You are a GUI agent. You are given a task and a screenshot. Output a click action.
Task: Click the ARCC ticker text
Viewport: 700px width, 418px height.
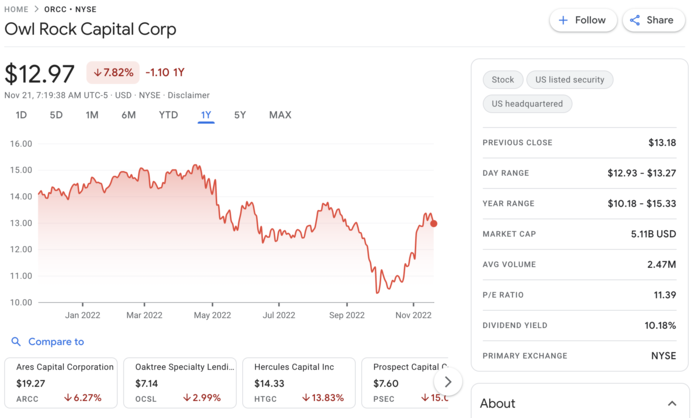coord(27,399)
